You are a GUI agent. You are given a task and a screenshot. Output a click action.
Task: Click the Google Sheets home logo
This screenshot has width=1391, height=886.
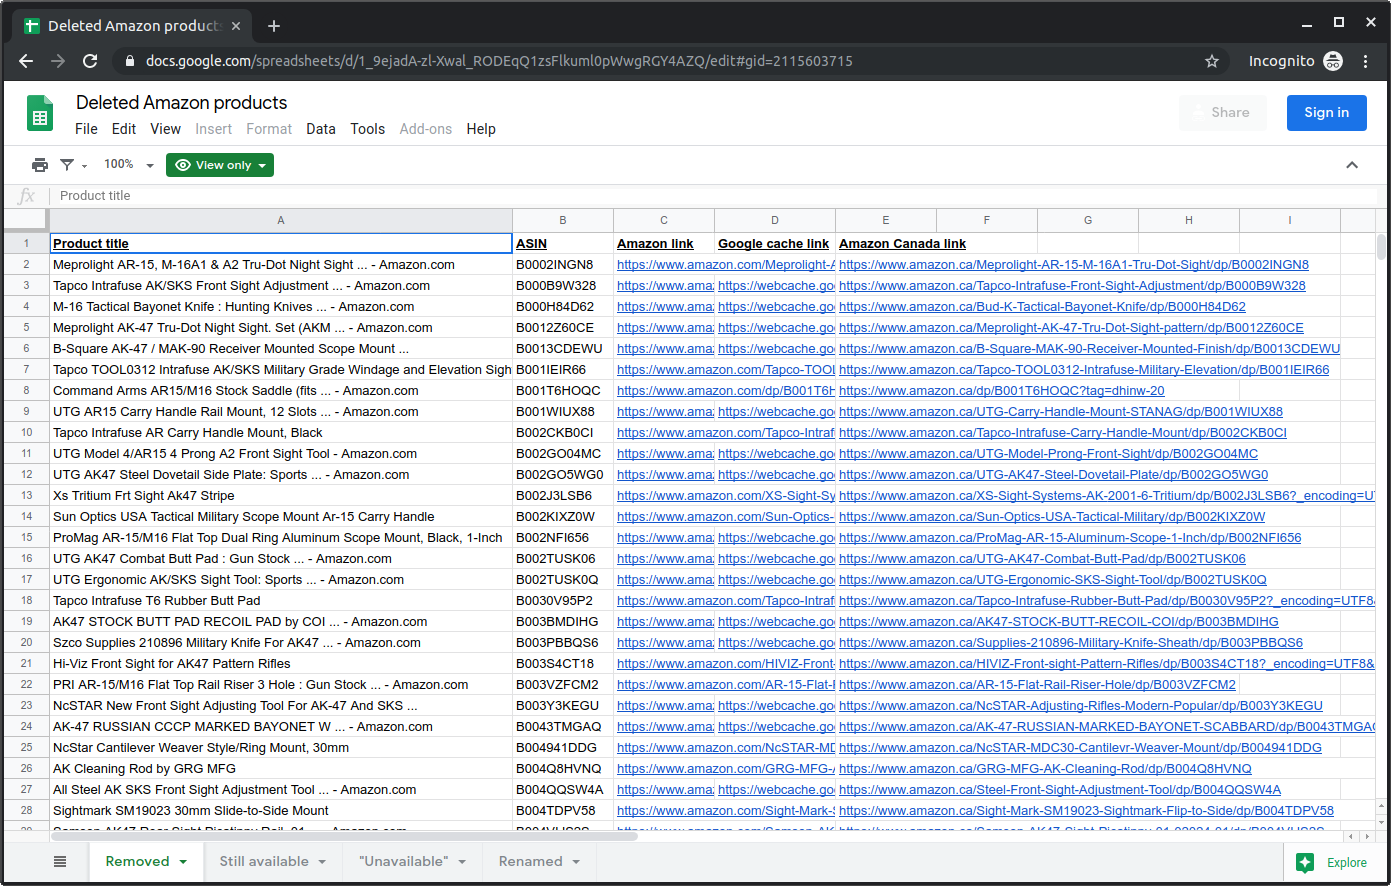pyautogui.click(x=40, y=114)
